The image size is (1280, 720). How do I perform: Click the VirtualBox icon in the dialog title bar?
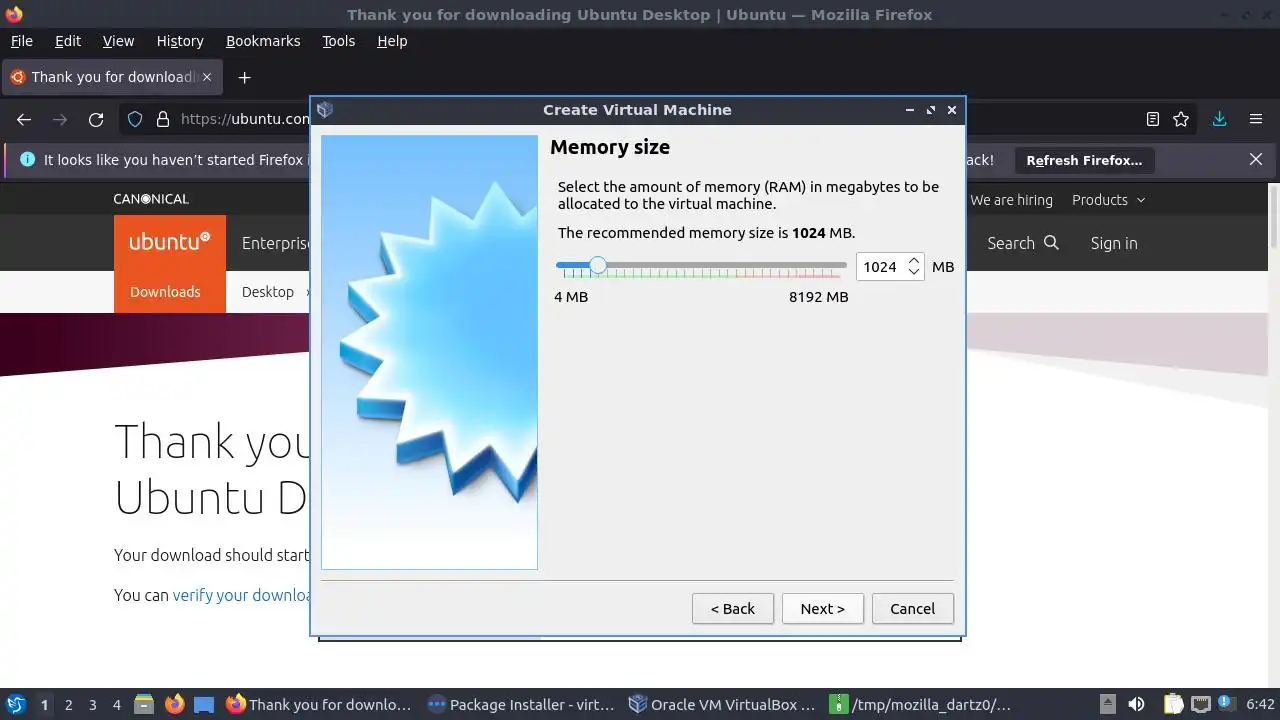coord(325,110)
